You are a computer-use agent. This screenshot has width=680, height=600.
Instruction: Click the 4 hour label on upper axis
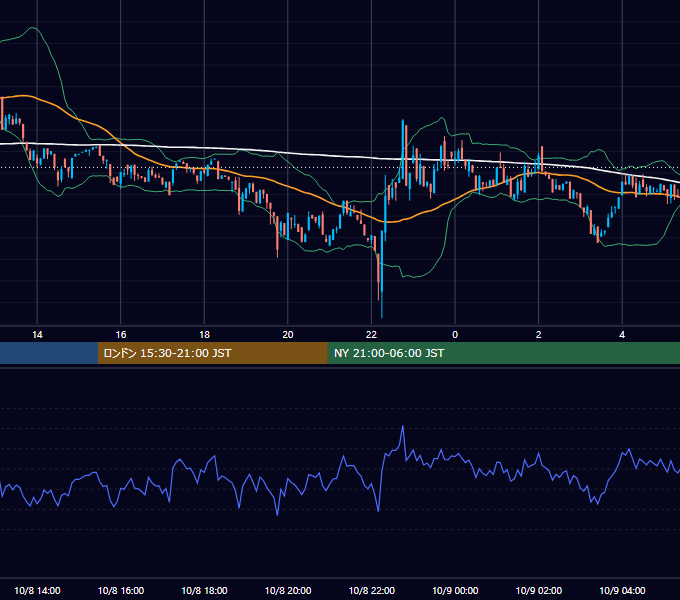[622, 335]
